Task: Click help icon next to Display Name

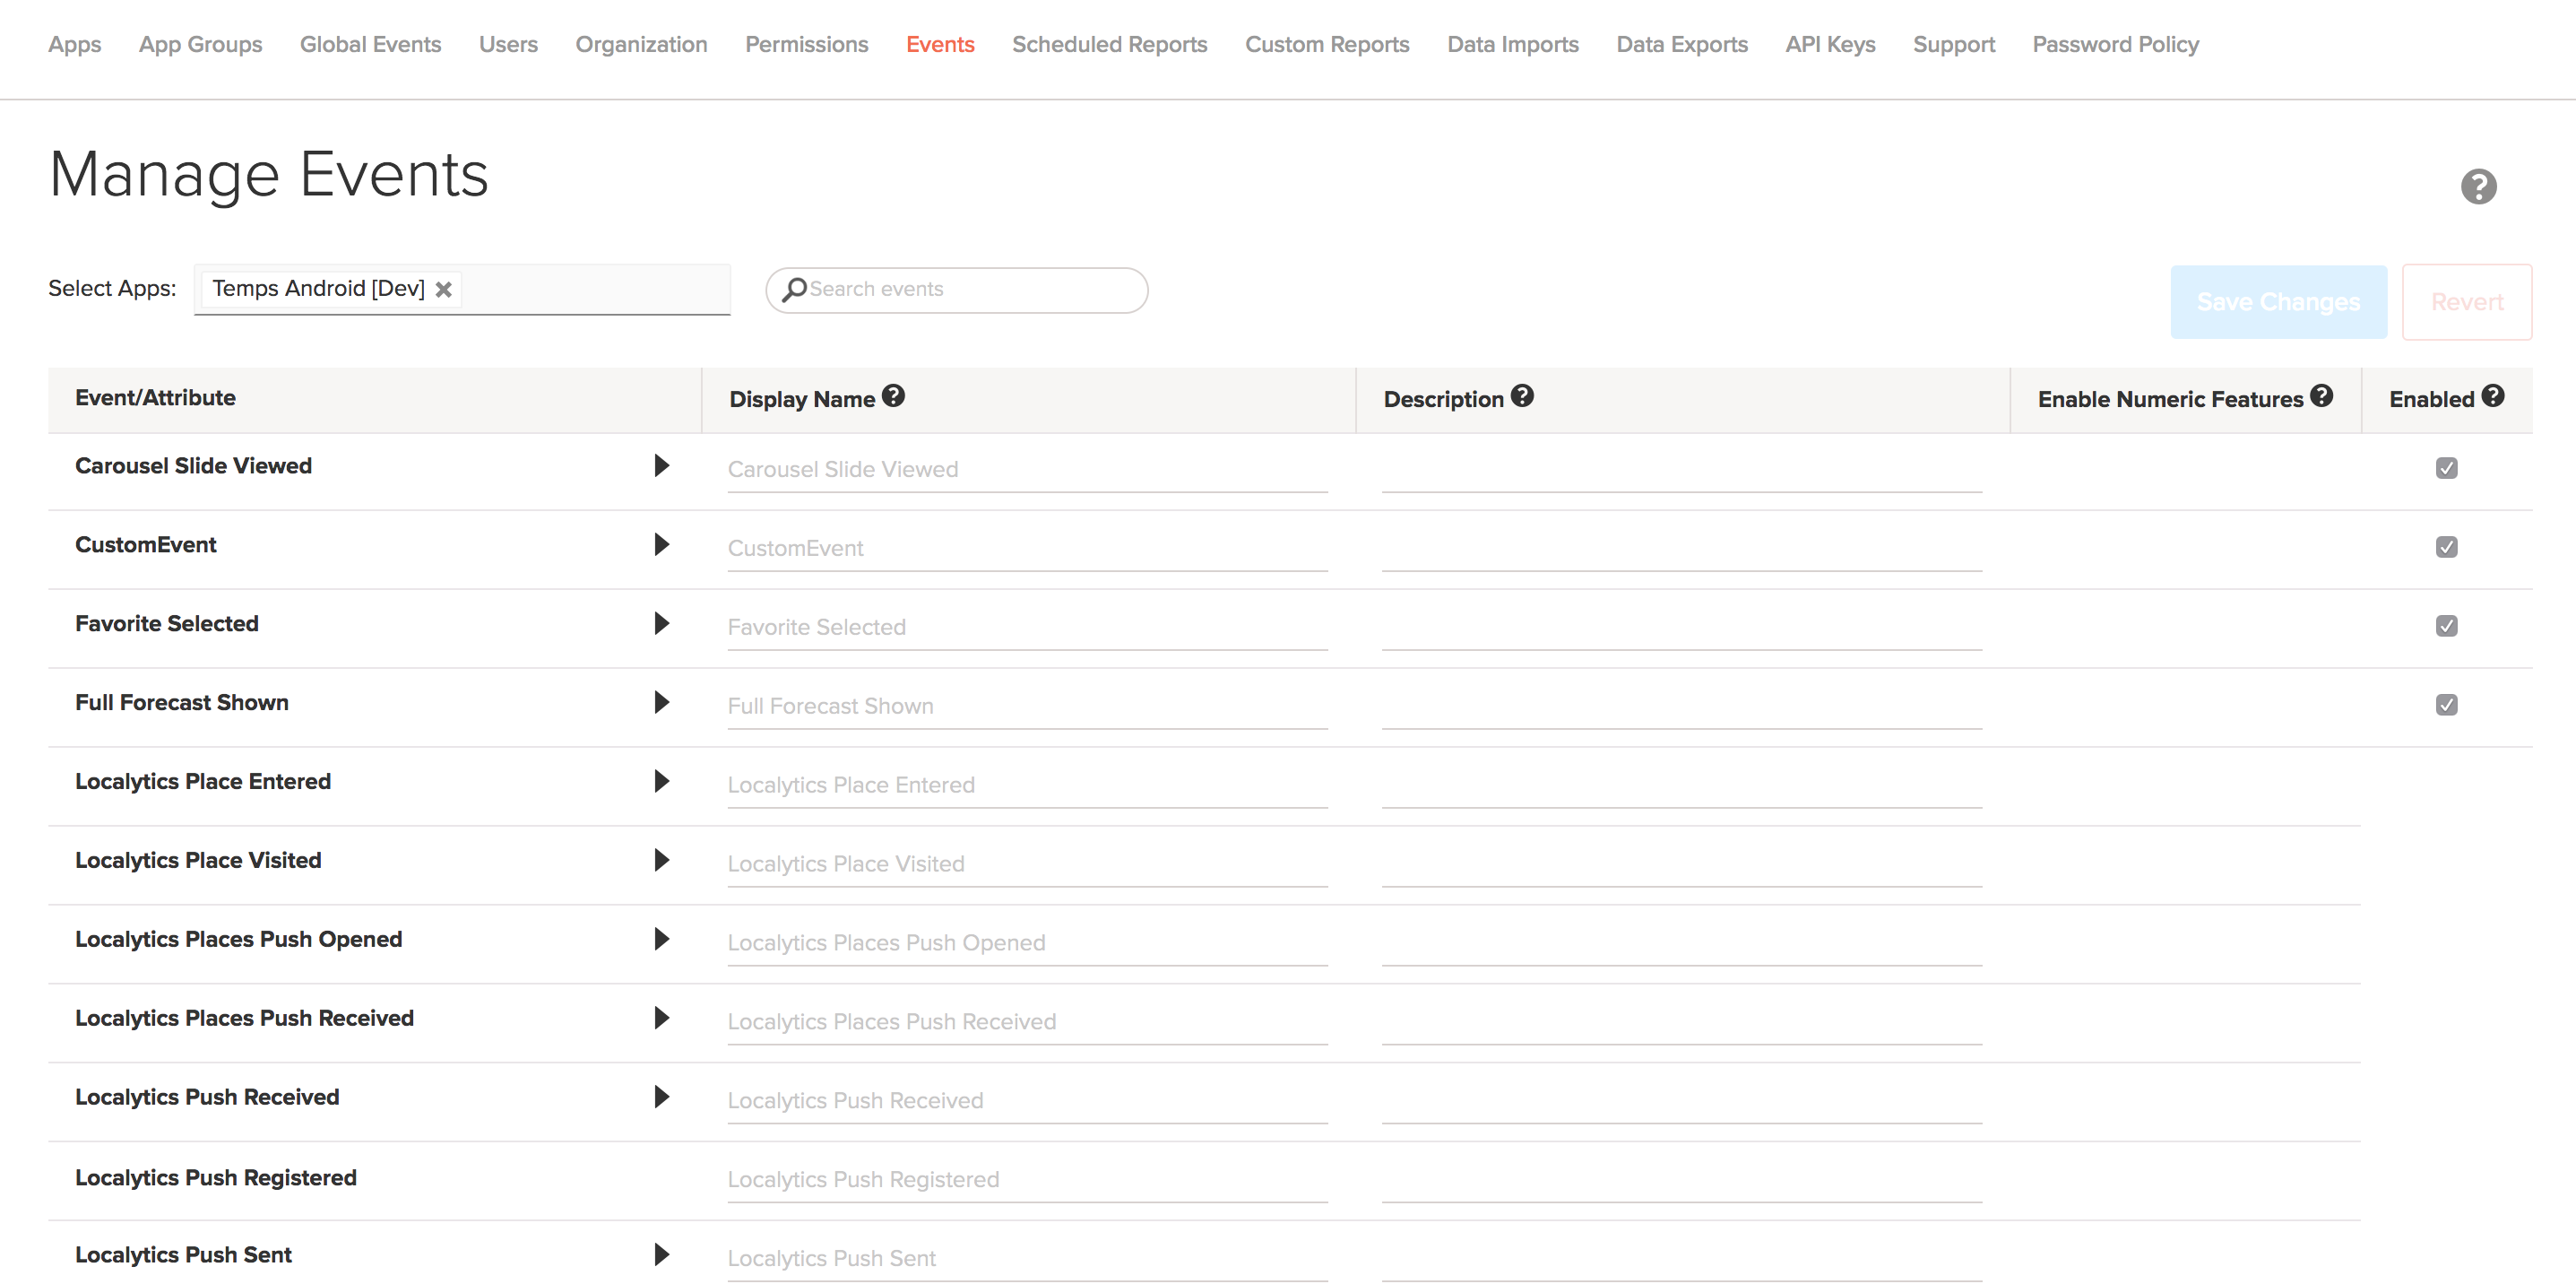Action: click(x=893, y=396)
